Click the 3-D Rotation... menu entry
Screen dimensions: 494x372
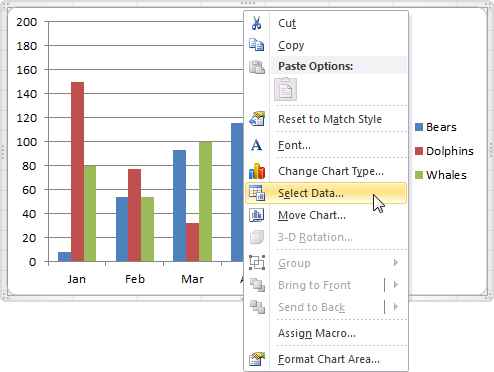point(325,237)
